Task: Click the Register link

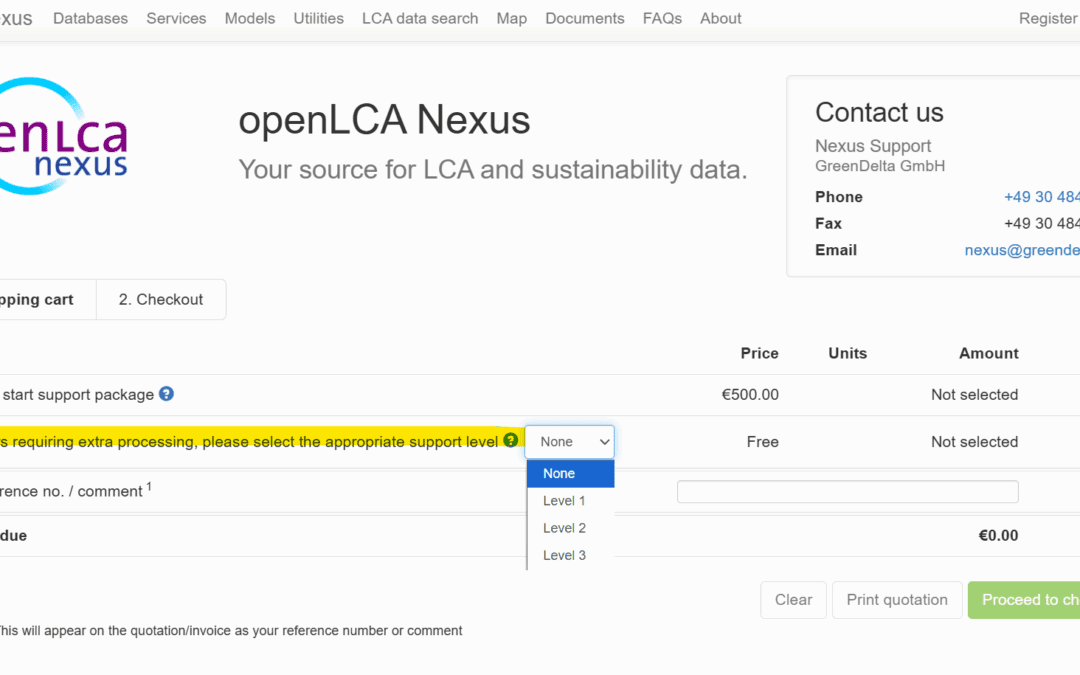Action: (1048, 19)
